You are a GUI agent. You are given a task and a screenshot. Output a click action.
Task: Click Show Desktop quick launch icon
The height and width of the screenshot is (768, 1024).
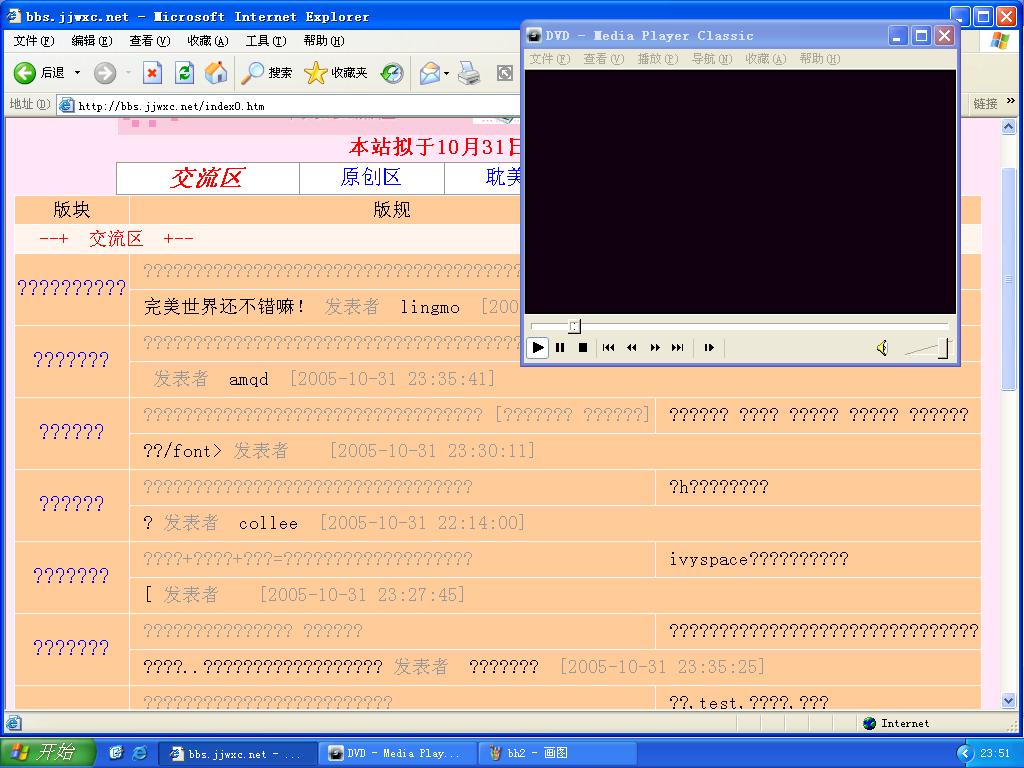116,753
